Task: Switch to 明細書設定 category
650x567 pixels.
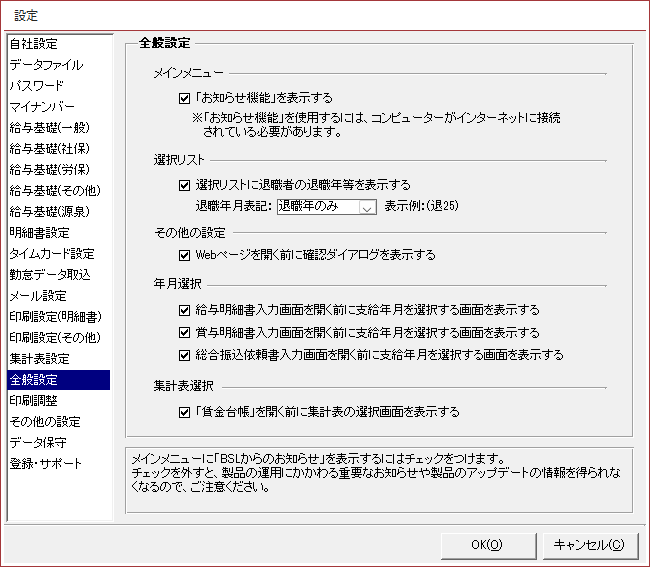Action: tap(39, 233)
